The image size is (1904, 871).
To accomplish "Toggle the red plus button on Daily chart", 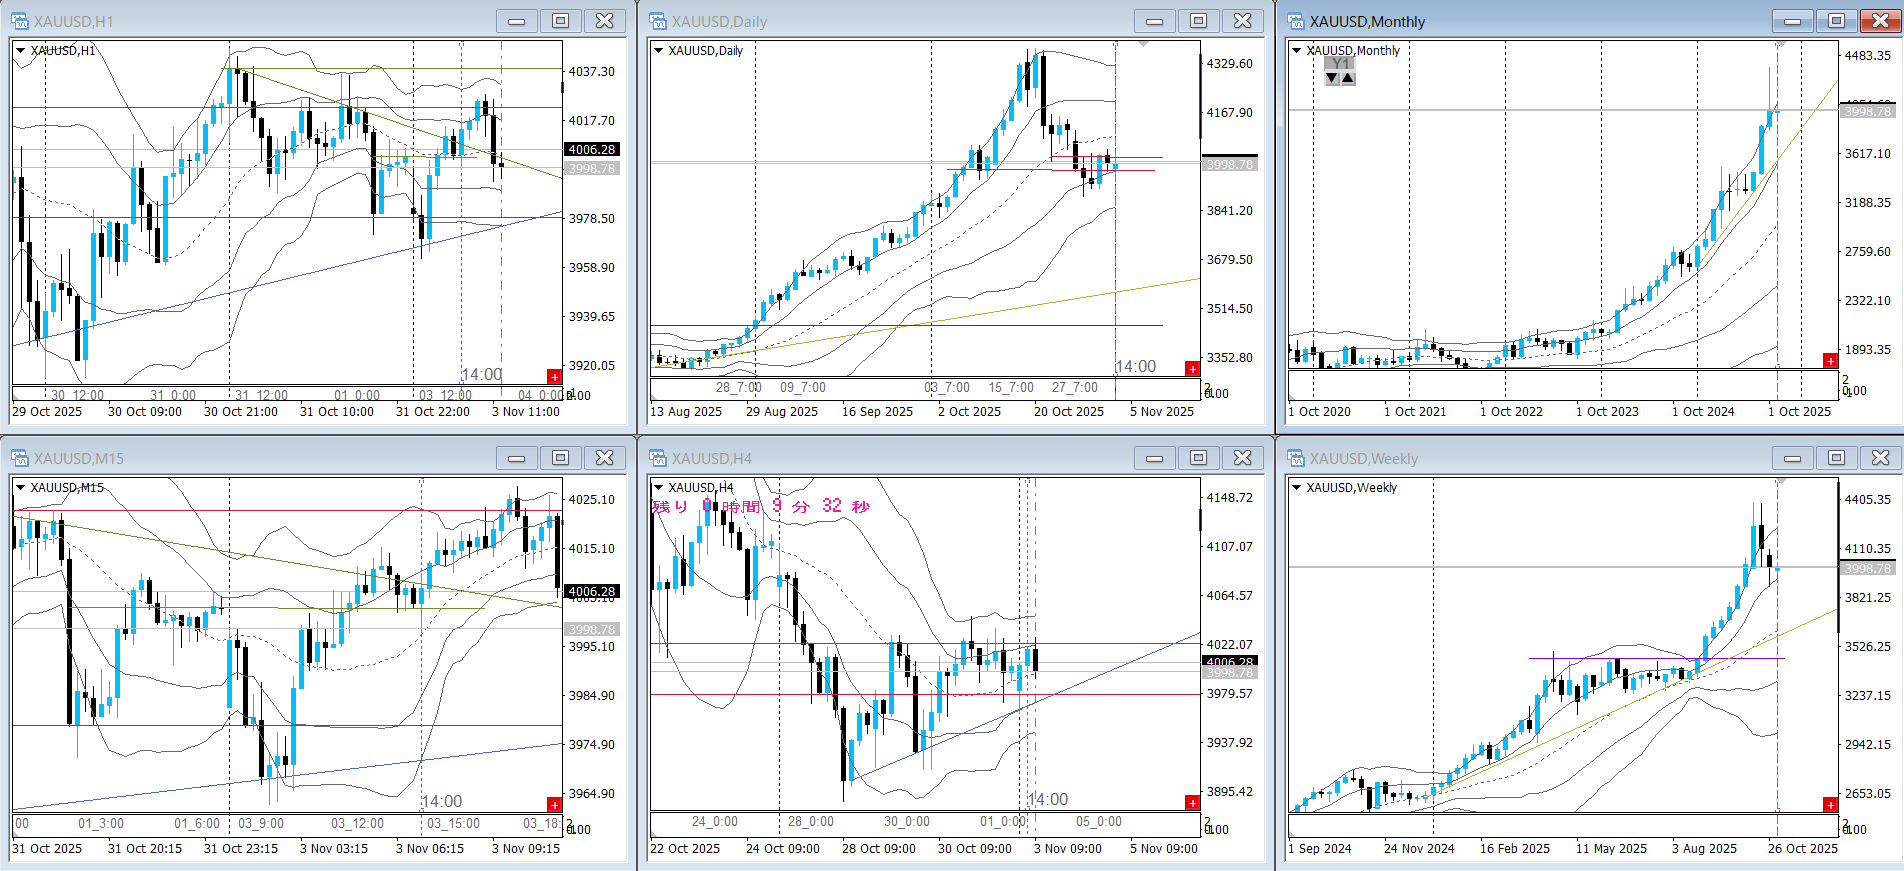I will click(1192, 368).
